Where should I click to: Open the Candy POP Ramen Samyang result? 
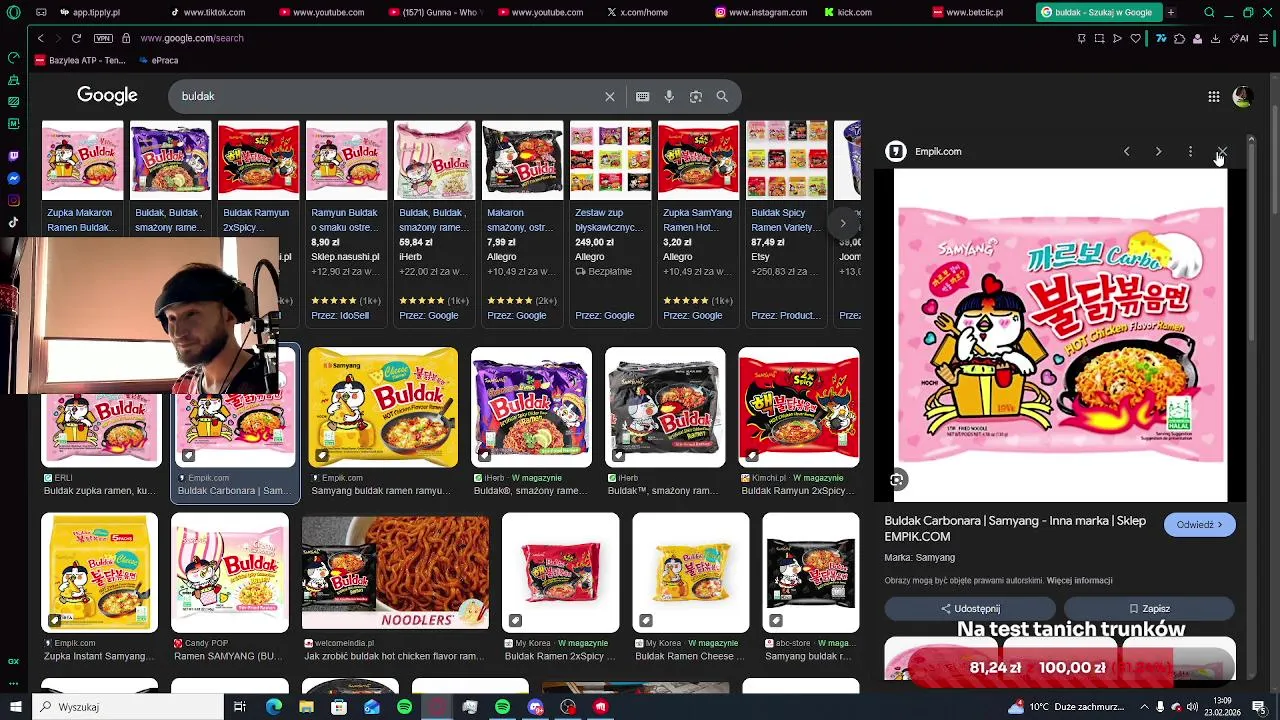[230, 573]
